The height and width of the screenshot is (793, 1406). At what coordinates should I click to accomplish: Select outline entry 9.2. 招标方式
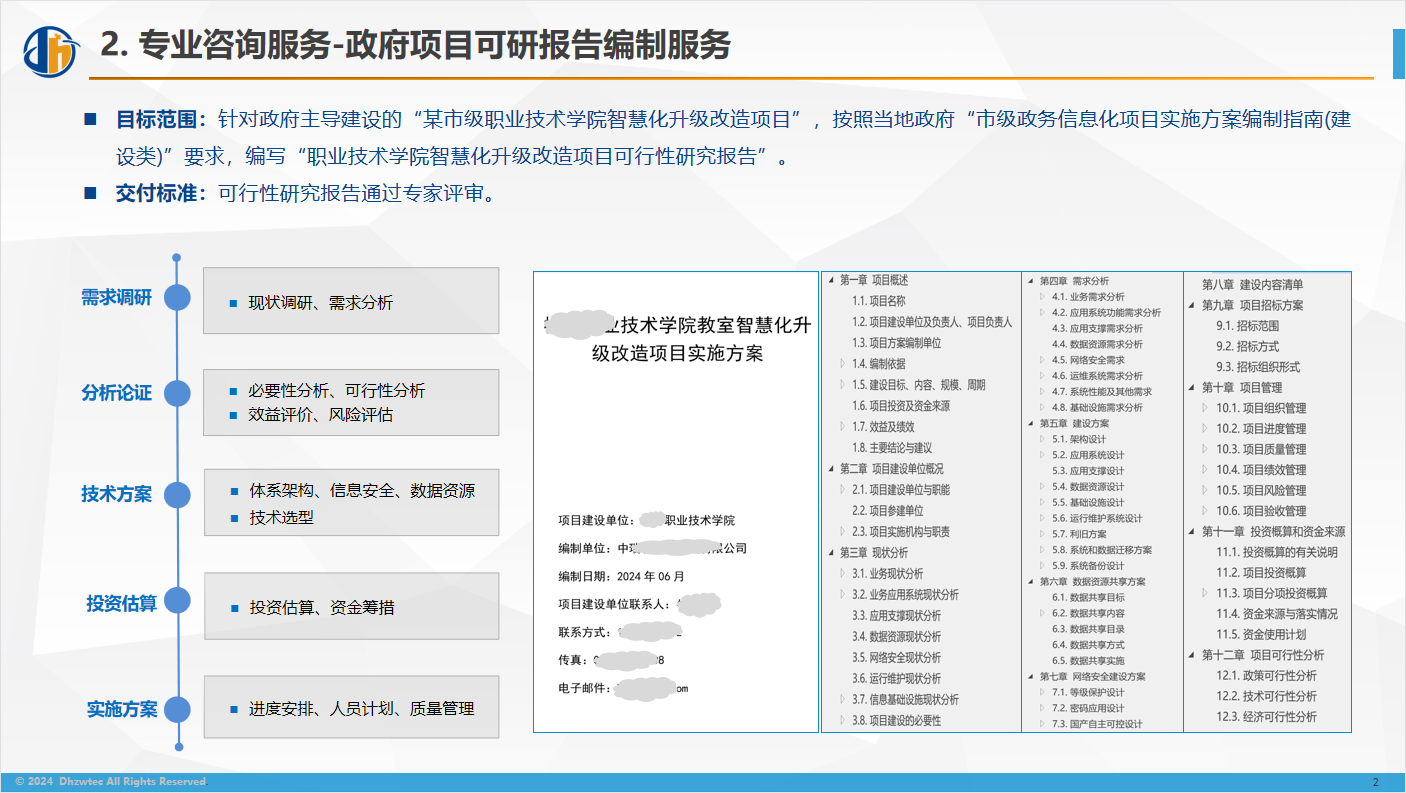point(1248,347)
